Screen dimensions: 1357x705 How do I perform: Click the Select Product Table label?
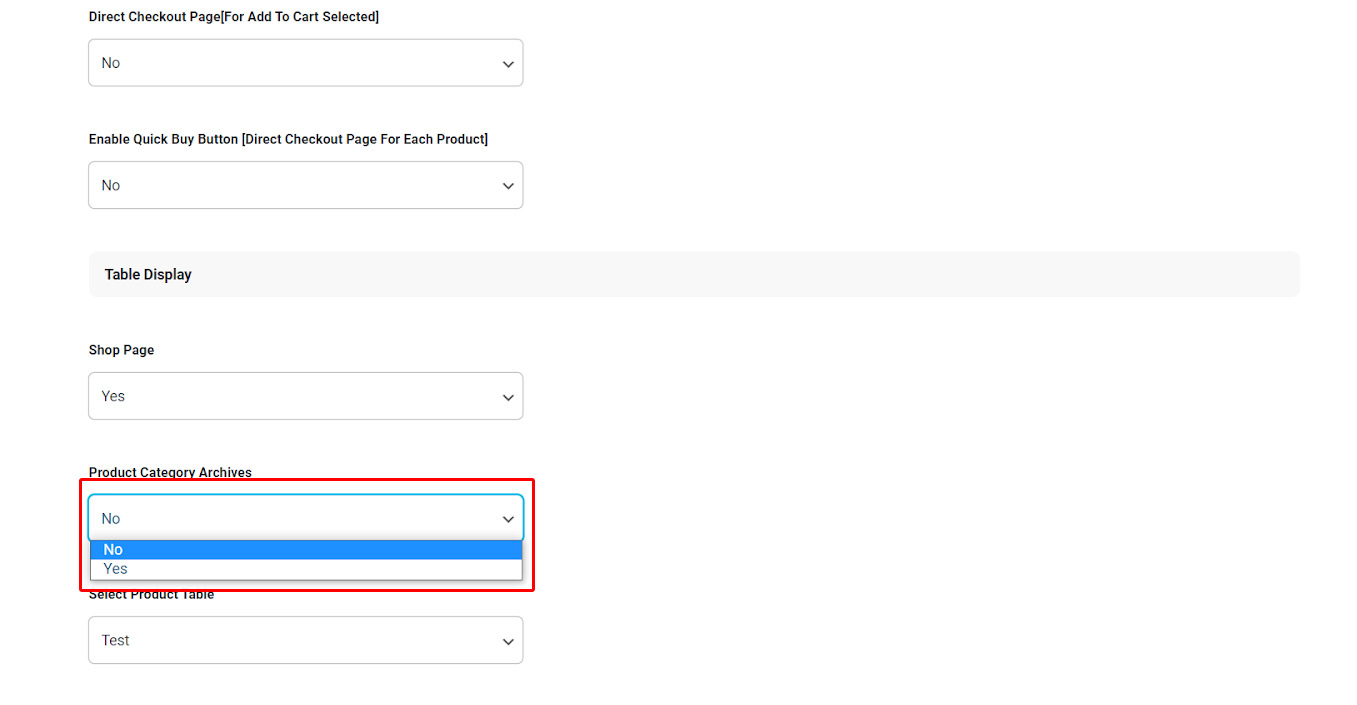pyautogui.click(x=151, y=596)
